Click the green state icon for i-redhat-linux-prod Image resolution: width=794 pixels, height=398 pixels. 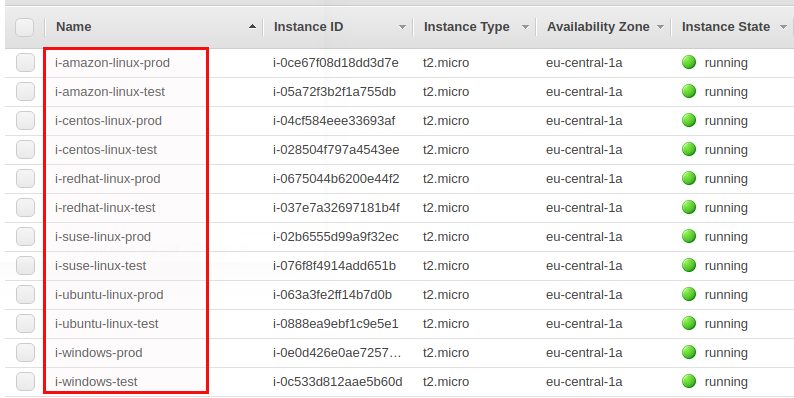tap(689, 178)
